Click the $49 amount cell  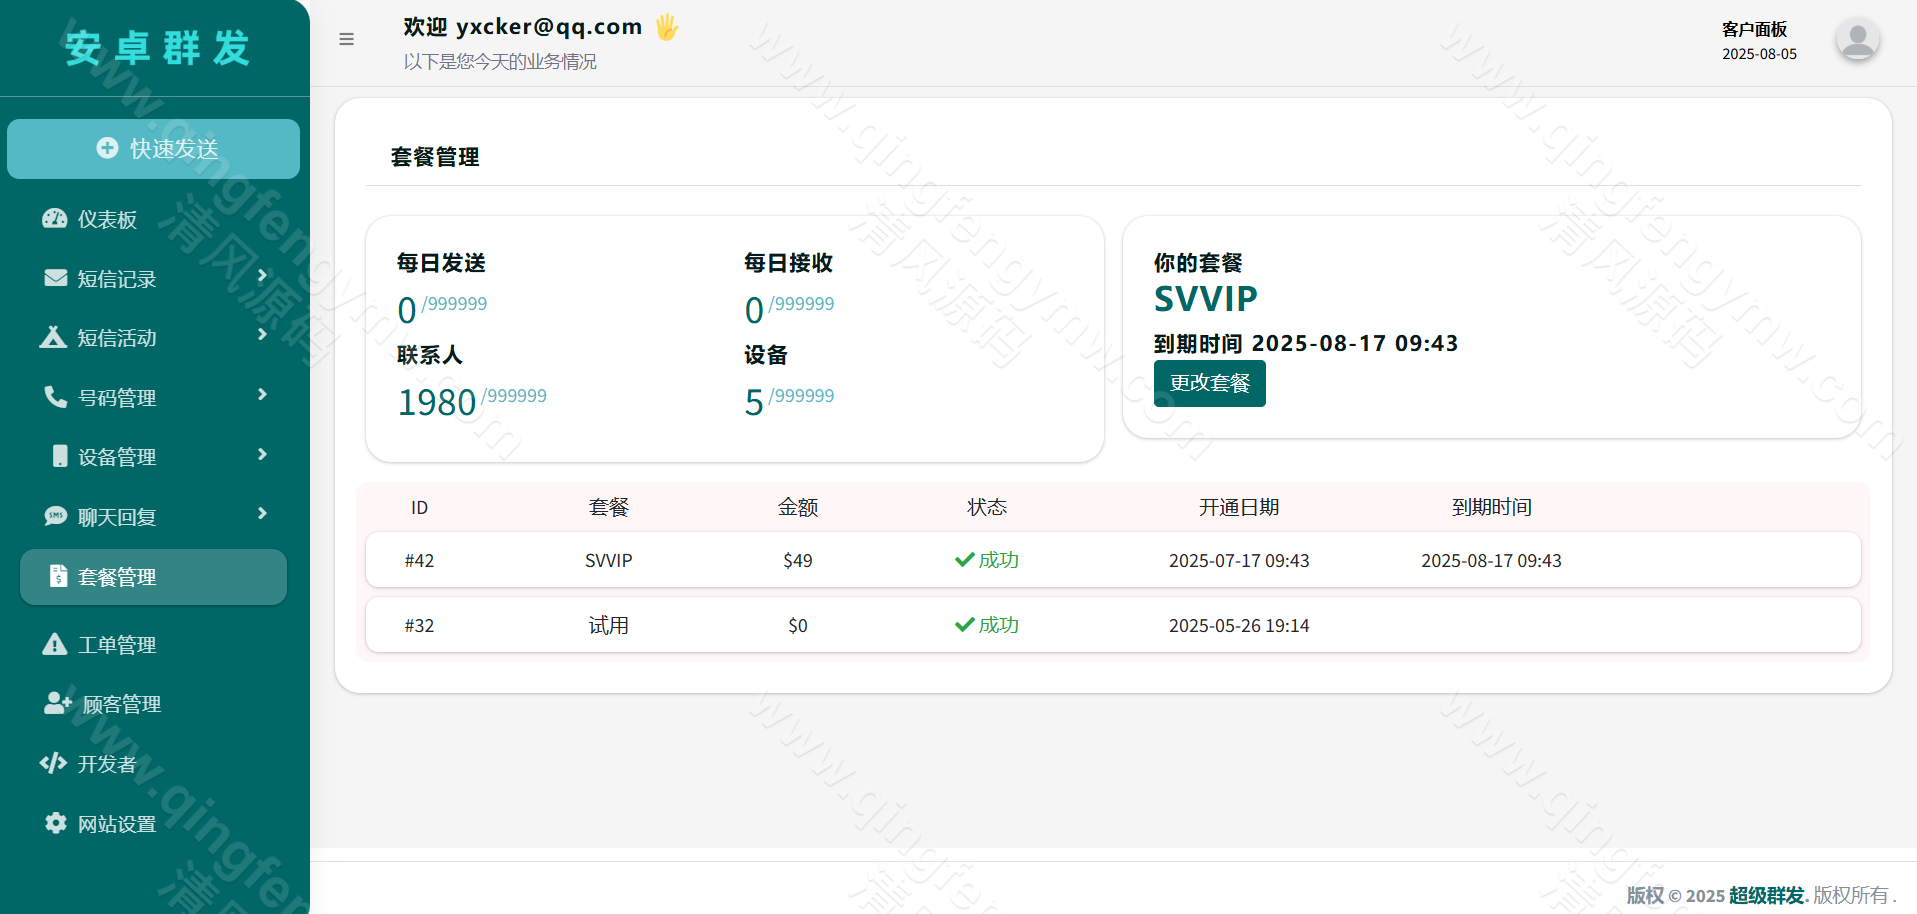[798, 560]
